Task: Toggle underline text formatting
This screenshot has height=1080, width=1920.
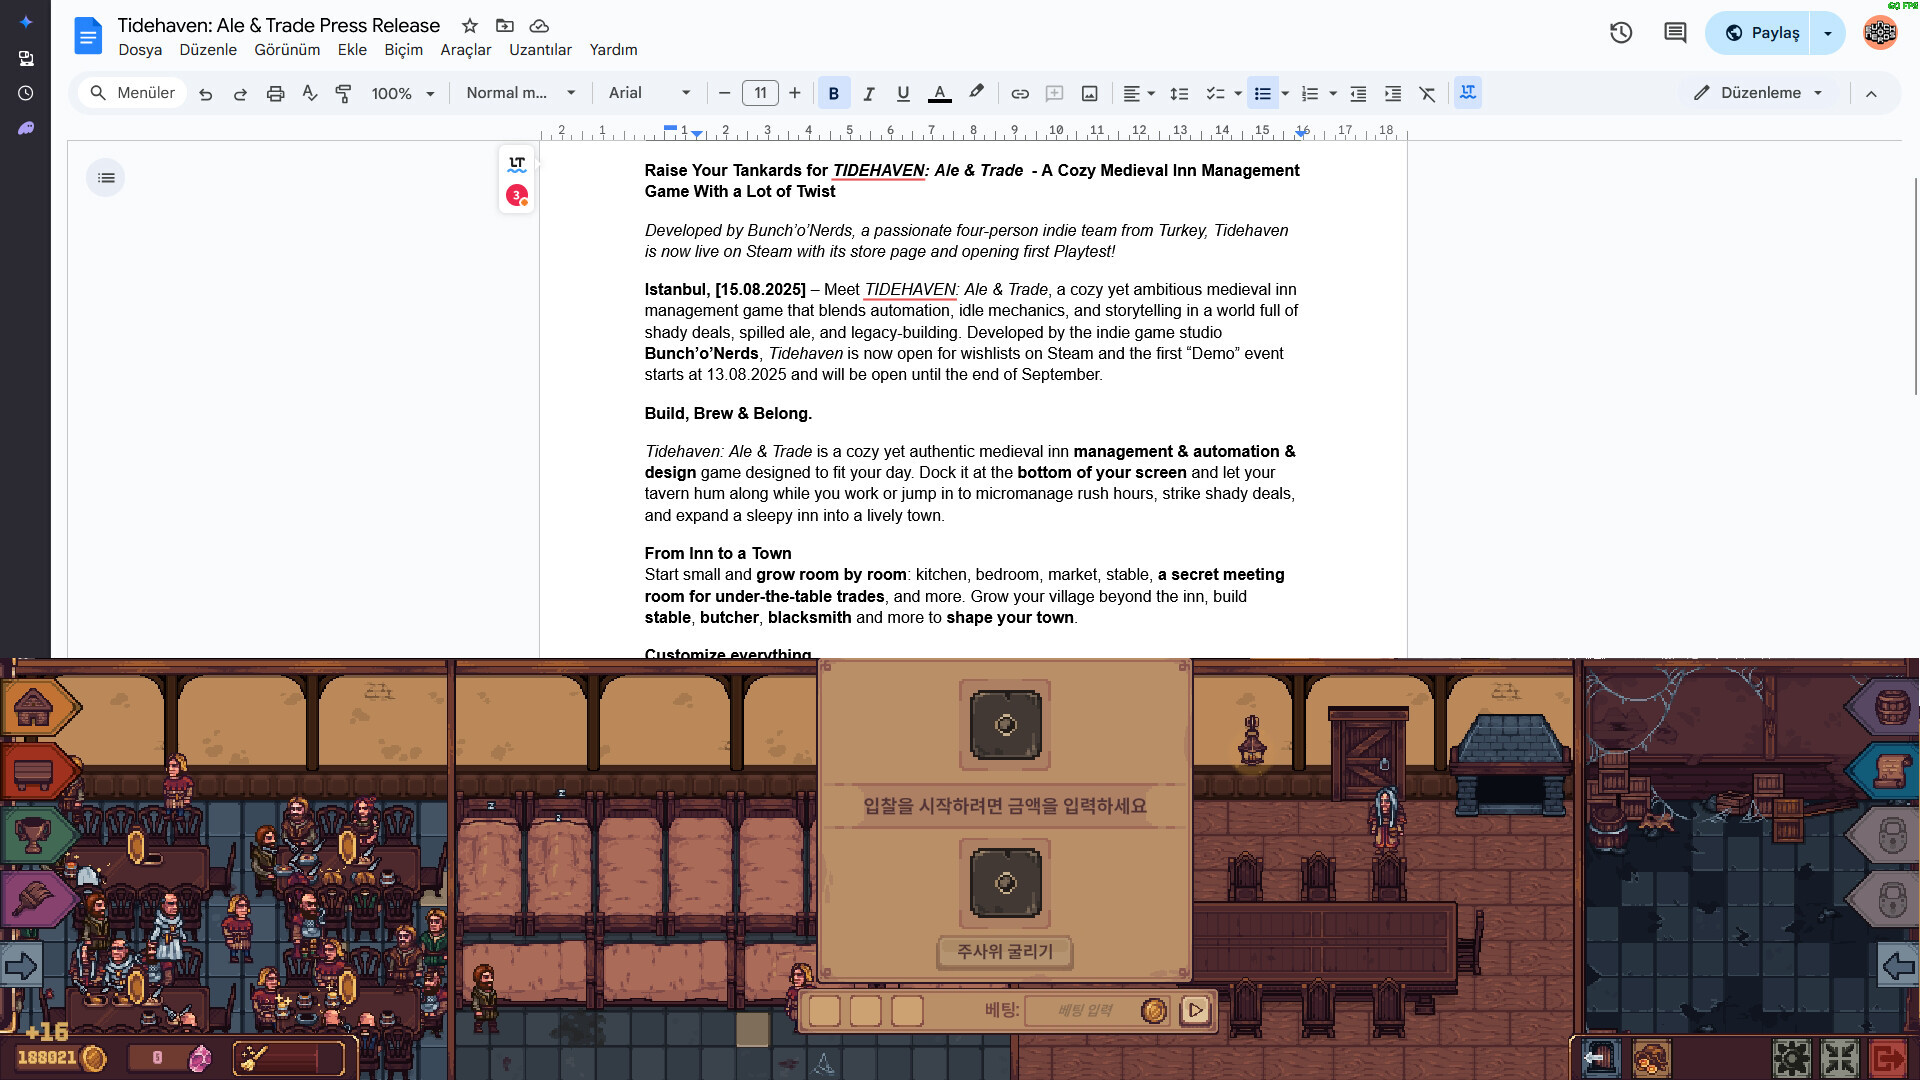Action: coord(903,93)
